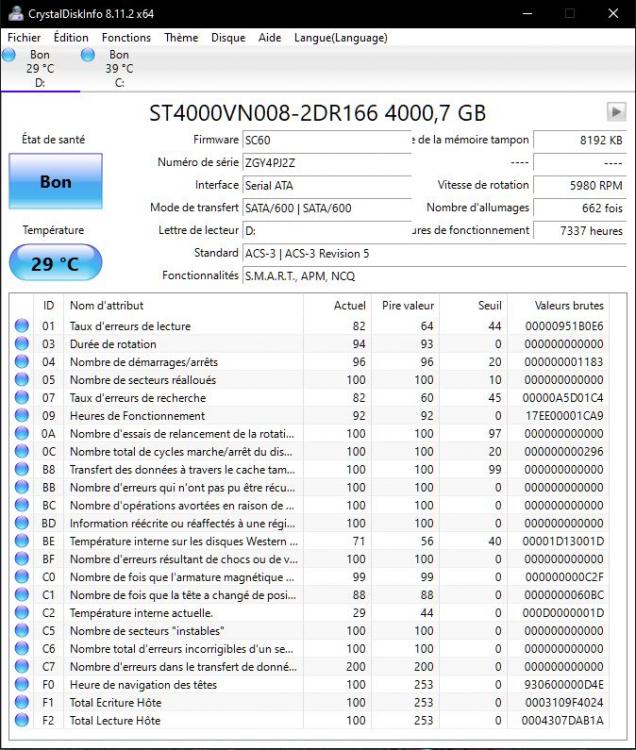This screenshot has width=636, height=750.
Task: Open the Langue(Language) menu
Action: pyautogui.click(x=340, y=37)
